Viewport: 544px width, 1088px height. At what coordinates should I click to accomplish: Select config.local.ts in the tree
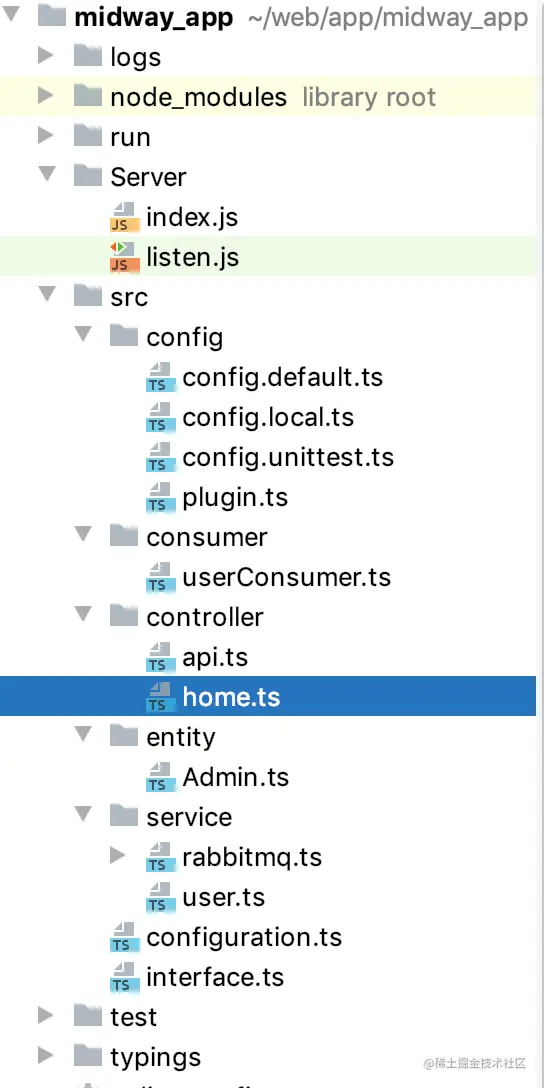click(268, 417)
